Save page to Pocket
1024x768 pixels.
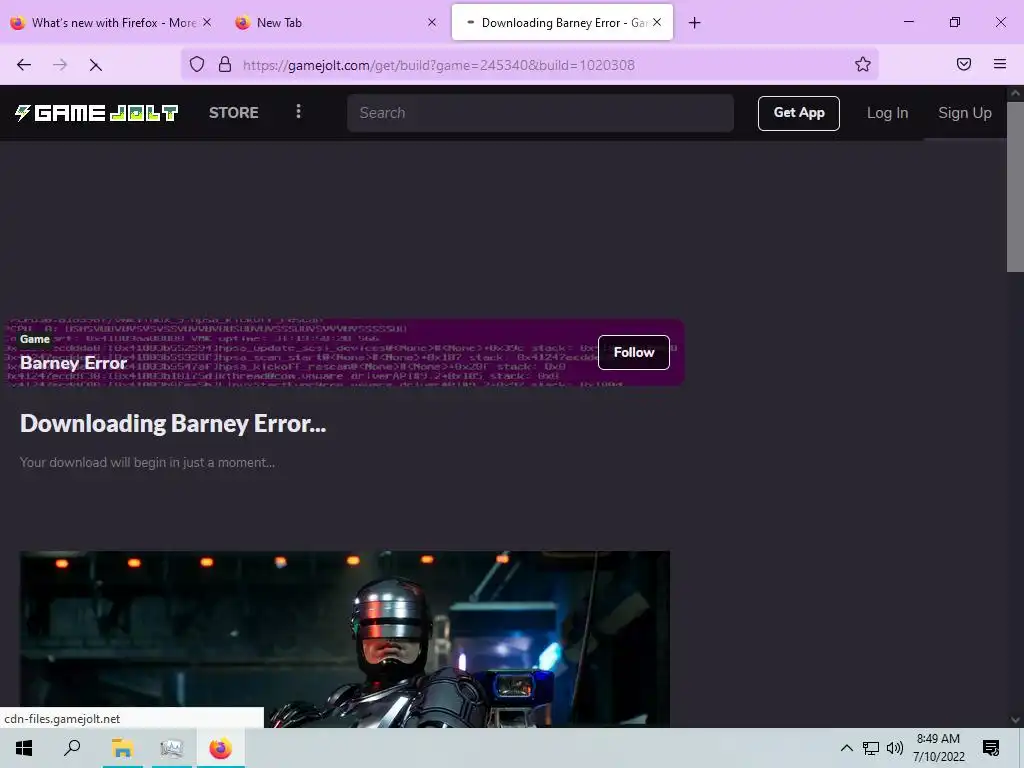tap(964, 64)
